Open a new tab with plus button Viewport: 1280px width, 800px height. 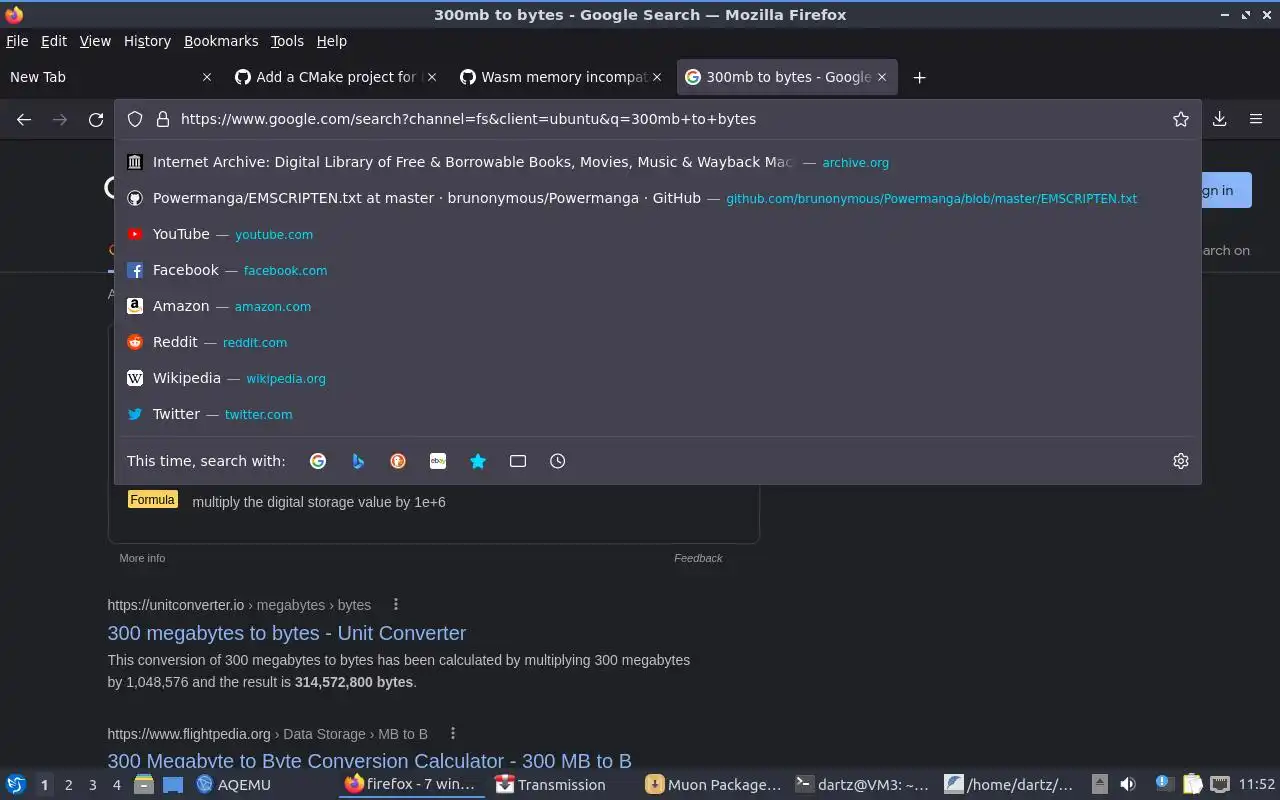(920, 77)
